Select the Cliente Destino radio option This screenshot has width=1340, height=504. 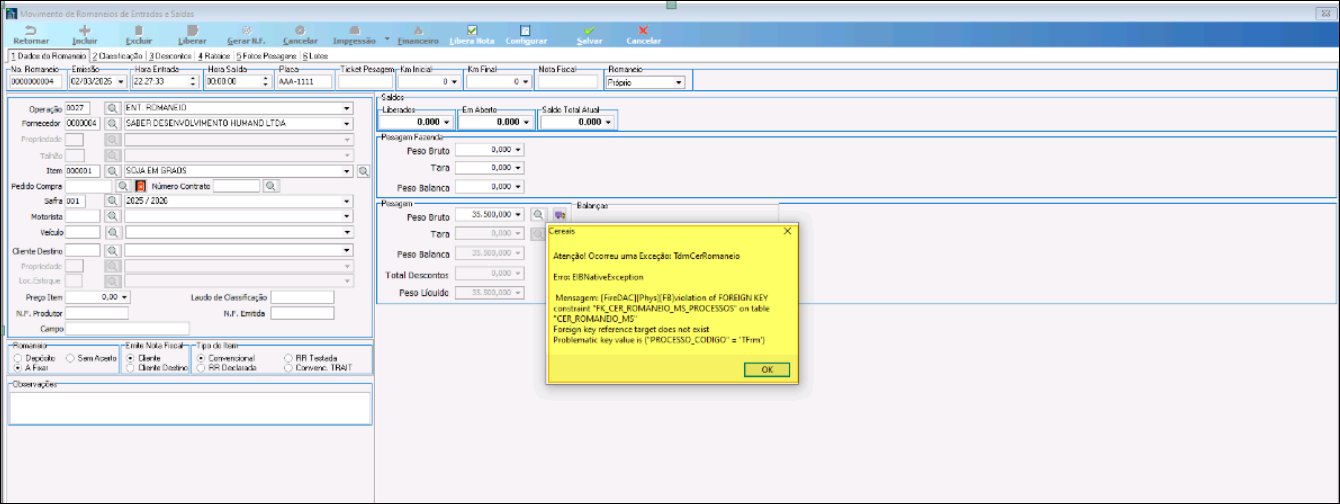click(x=131, y=368)
